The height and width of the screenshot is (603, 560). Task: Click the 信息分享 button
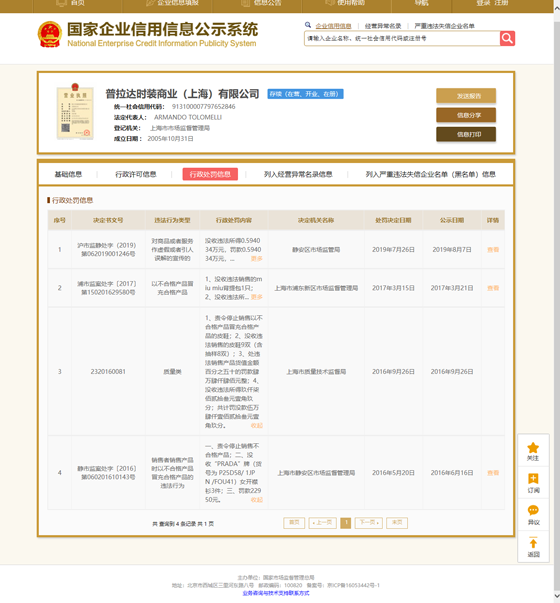(x=466, y=115)
